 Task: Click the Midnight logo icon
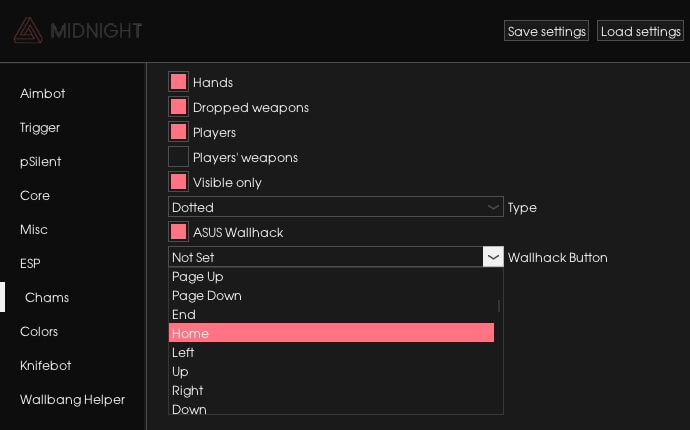[x=28, y=31]
